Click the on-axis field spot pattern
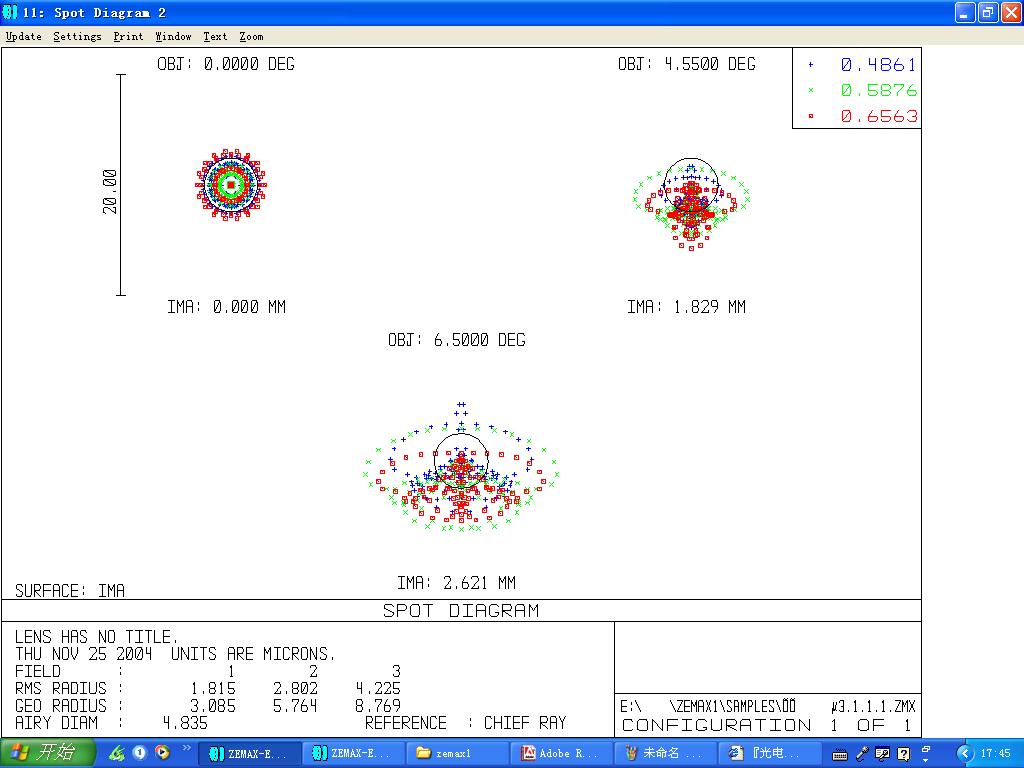1024x768 pixels. pyautogui.click(x=231, y=185)
